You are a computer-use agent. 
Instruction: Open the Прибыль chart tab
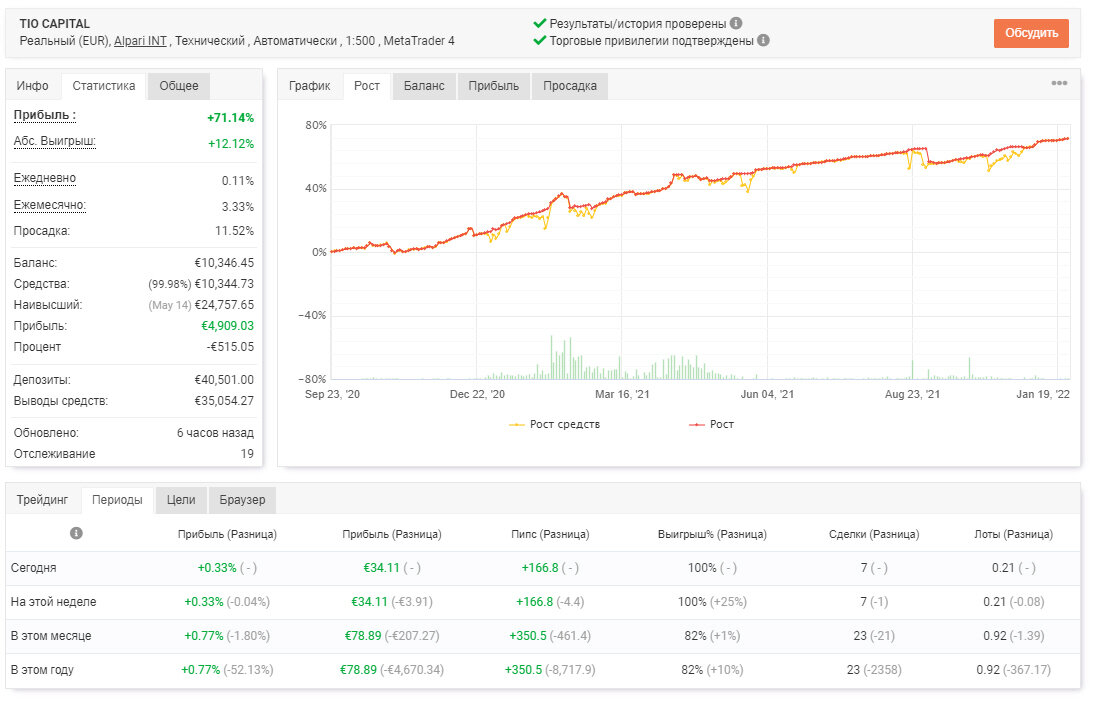[x=494, y=86]
